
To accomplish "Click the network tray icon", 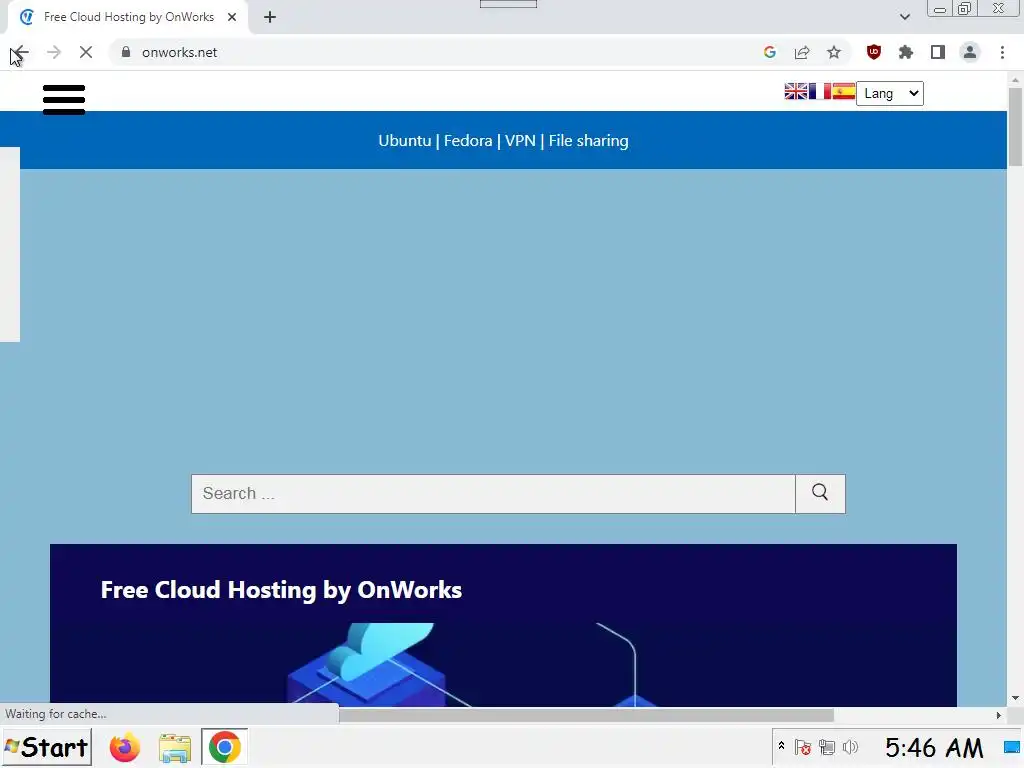I will click(x=826, y=747).
